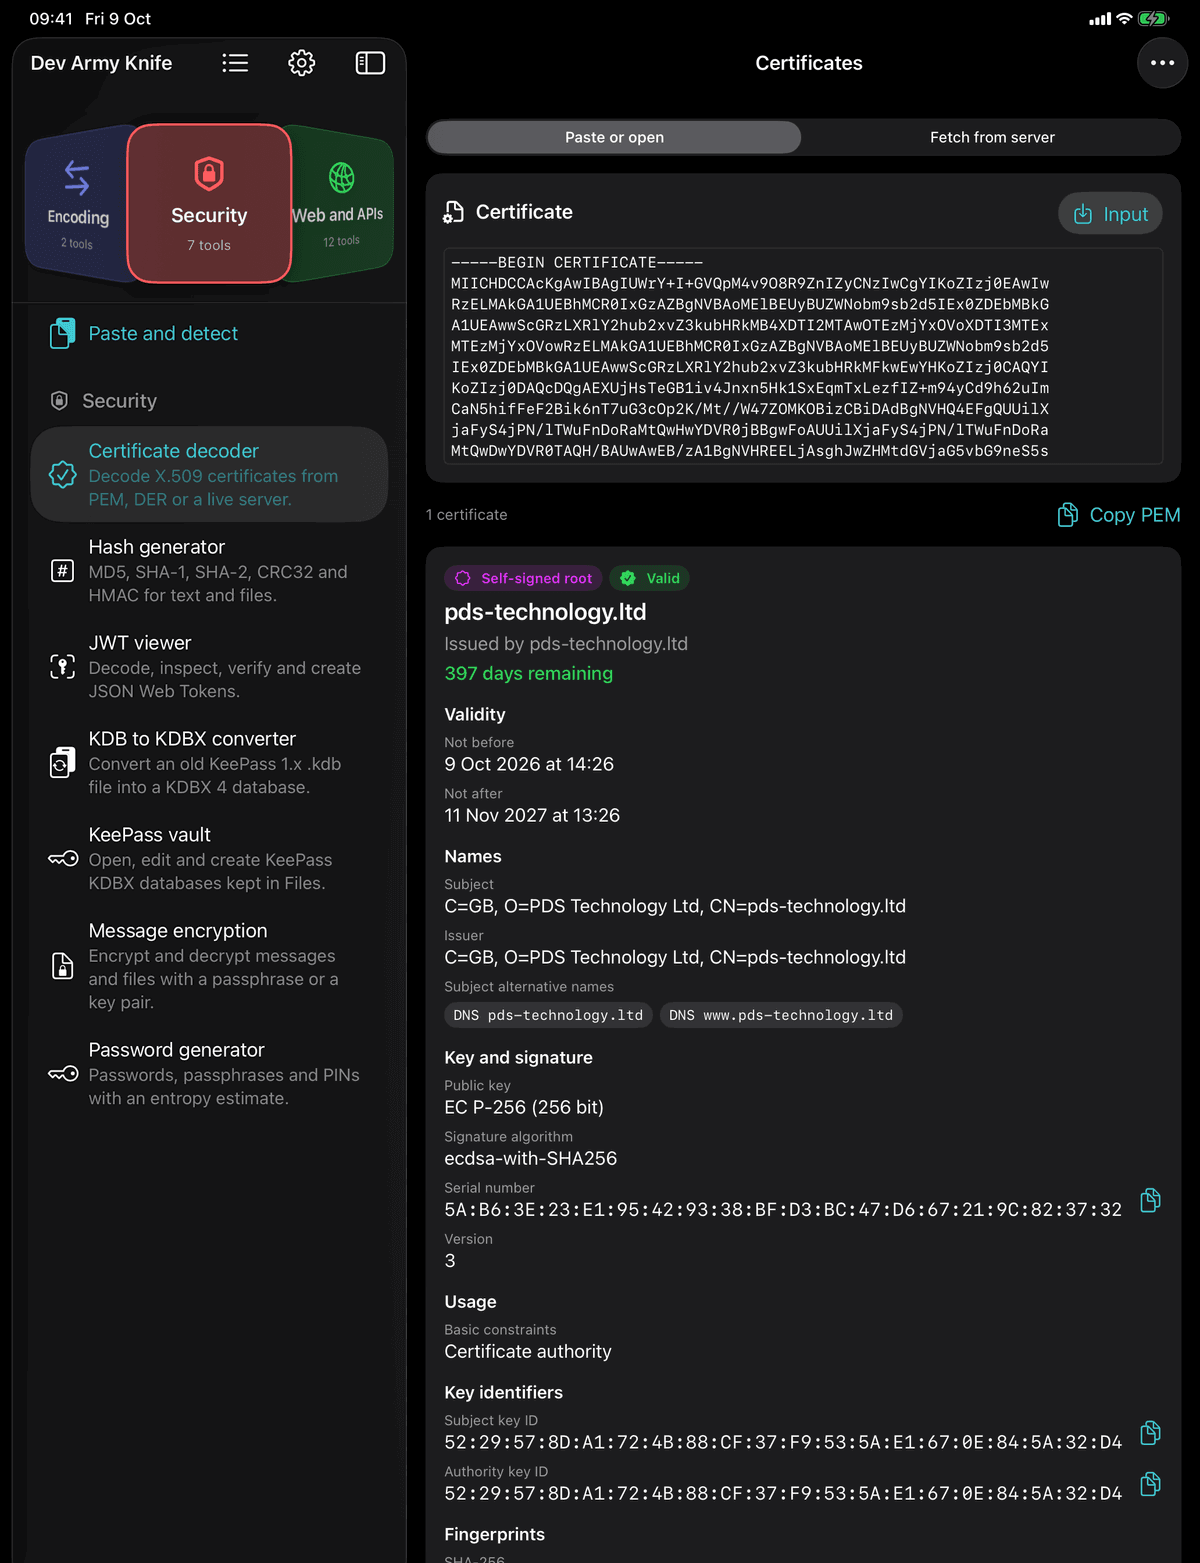Click the Hash generator hash icon
This screenshot has height=1563, width=1200.
tap(62, 570)
